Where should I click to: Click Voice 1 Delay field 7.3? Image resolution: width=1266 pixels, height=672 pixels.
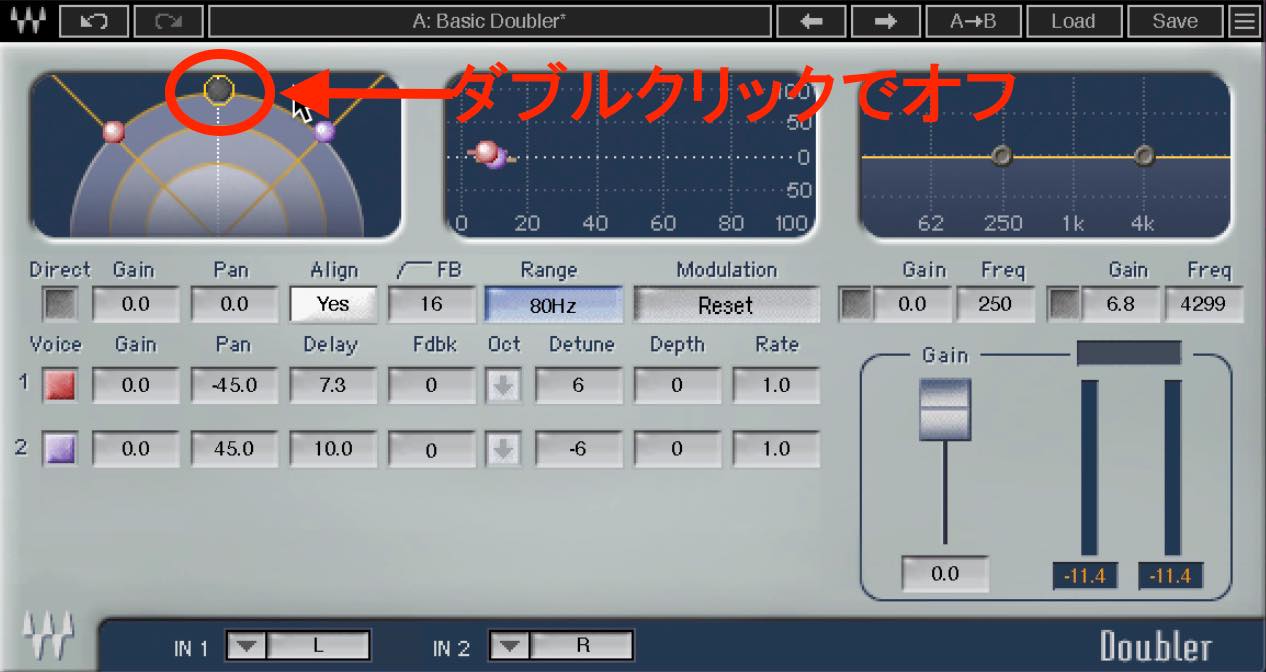click(x=334, y=386)
